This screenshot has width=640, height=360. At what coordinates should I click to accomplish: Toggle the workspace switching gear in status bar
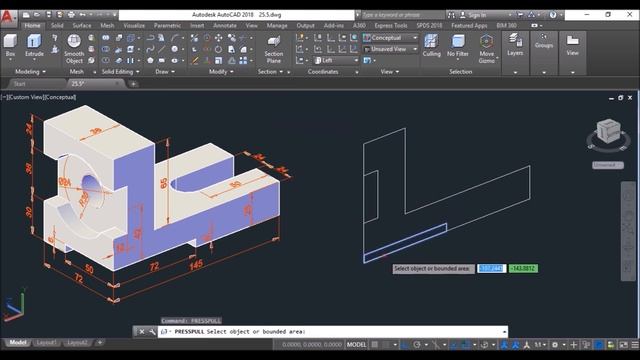[555, 345]
